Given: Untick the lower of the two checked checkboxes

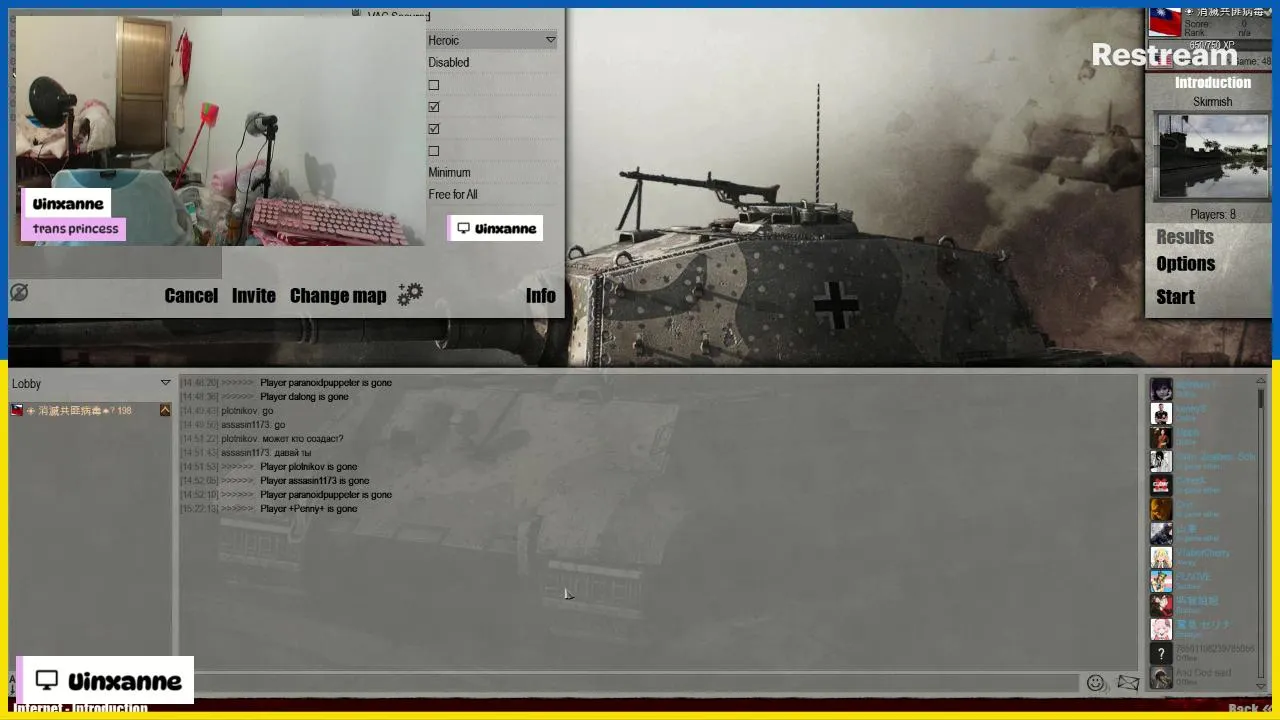Looking at the screenshot, I should coord(434,129).
